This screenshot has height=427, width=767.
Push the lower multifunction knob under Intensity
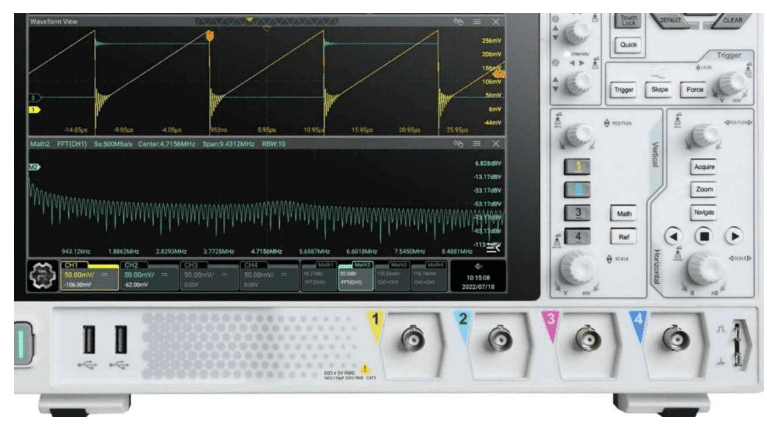click(x=578, y=83)
